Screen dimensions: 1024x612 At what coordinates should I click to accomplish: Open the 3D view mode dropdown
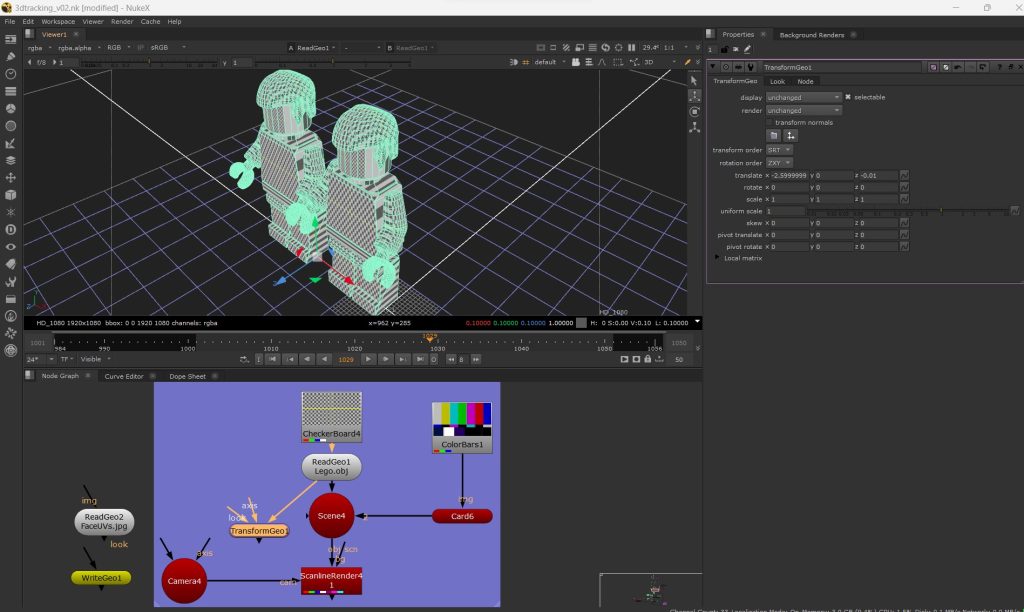click(x=660, y=63)
